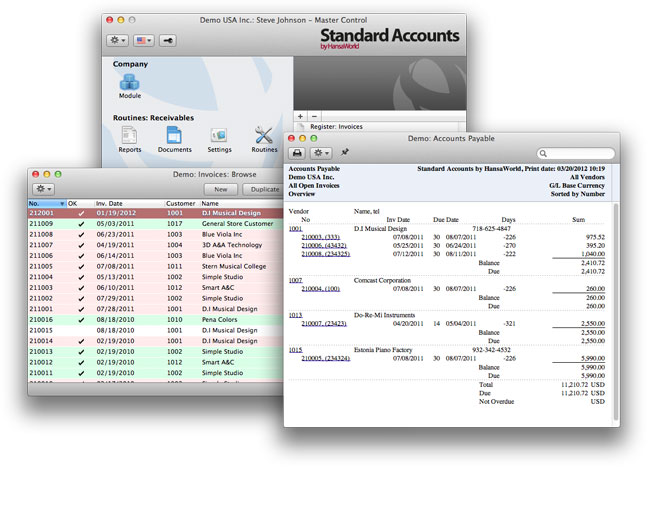The image size is (650, 505).
Task: Select invoice row 211008
Action: pos(155,234)
